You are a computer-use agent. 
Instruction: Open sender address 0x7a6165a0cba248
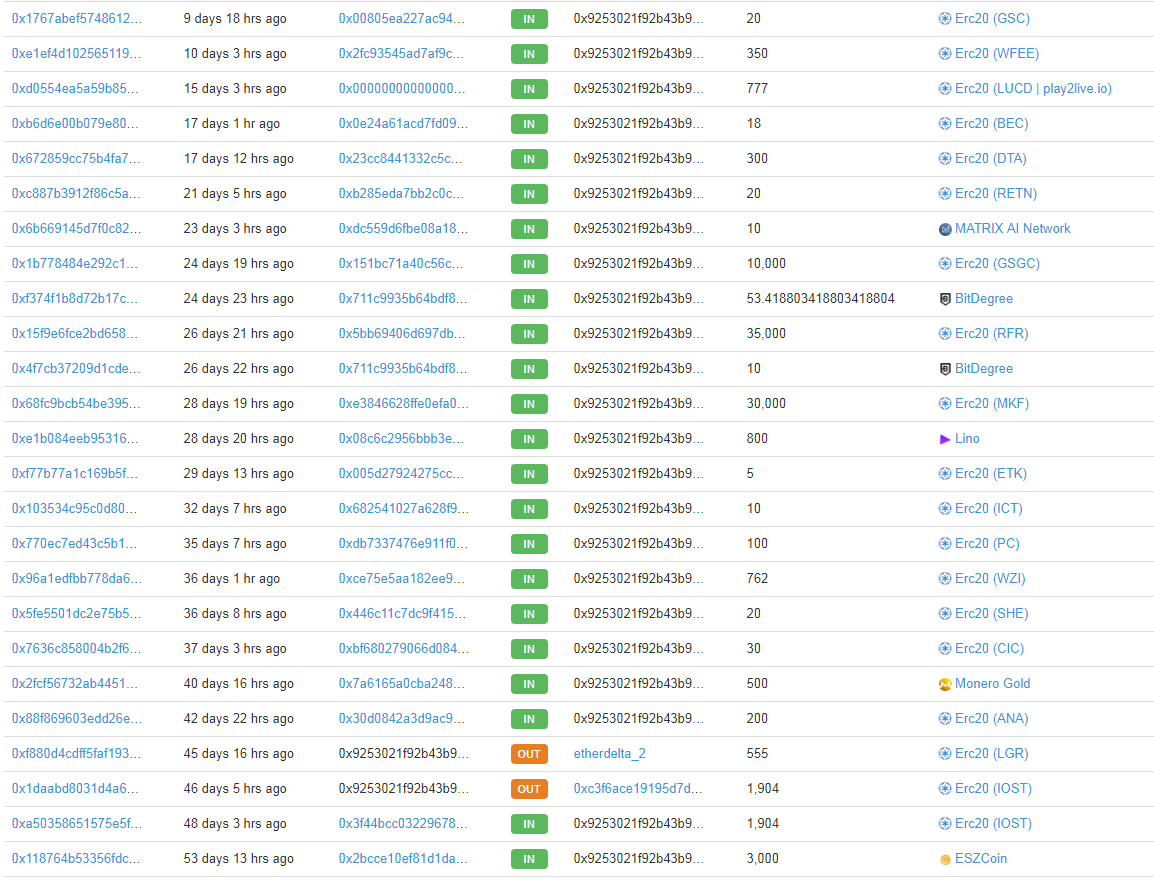pyautogui.click(x=401, y=684)
